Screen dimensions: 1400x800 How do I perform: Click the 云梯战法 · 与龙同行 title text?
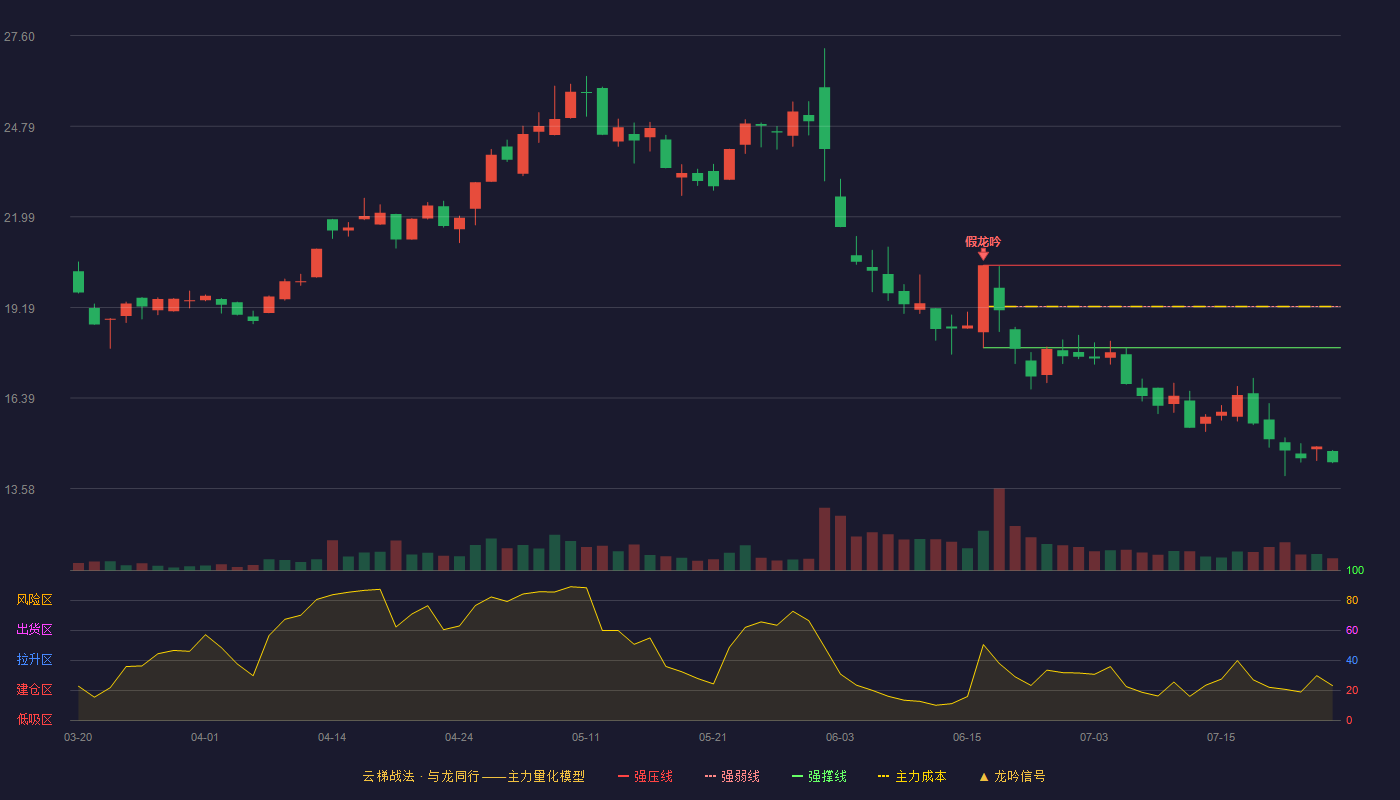[x=421, y=776]
